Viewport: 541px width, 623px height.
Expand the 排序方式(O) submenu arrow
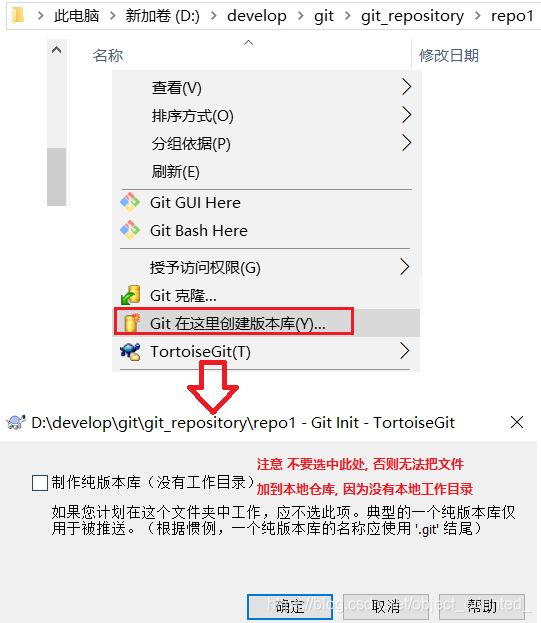coord(406,114)
